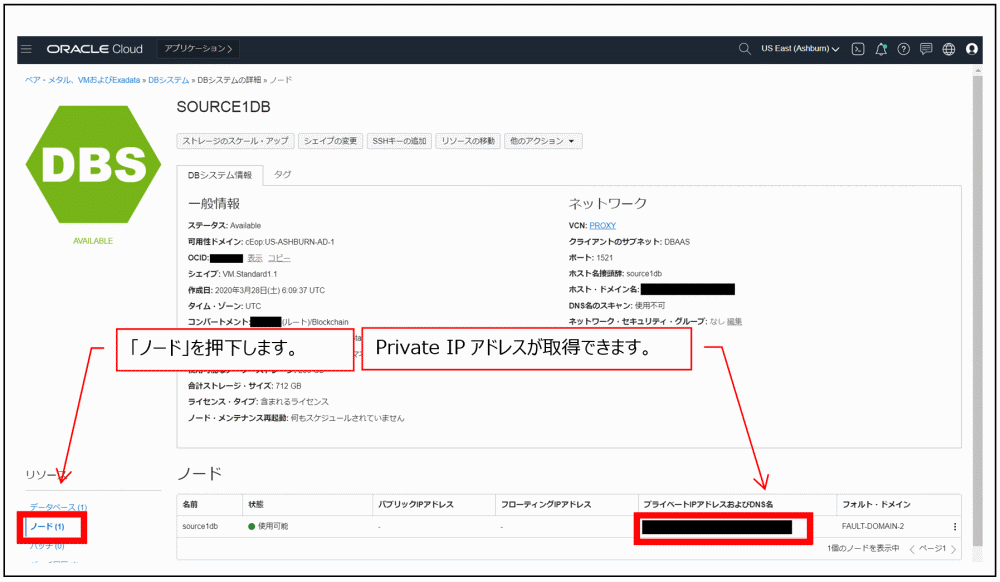Launch the Cloud Shell icon
Screen dimensions: 1000x582
coord(858,49)
